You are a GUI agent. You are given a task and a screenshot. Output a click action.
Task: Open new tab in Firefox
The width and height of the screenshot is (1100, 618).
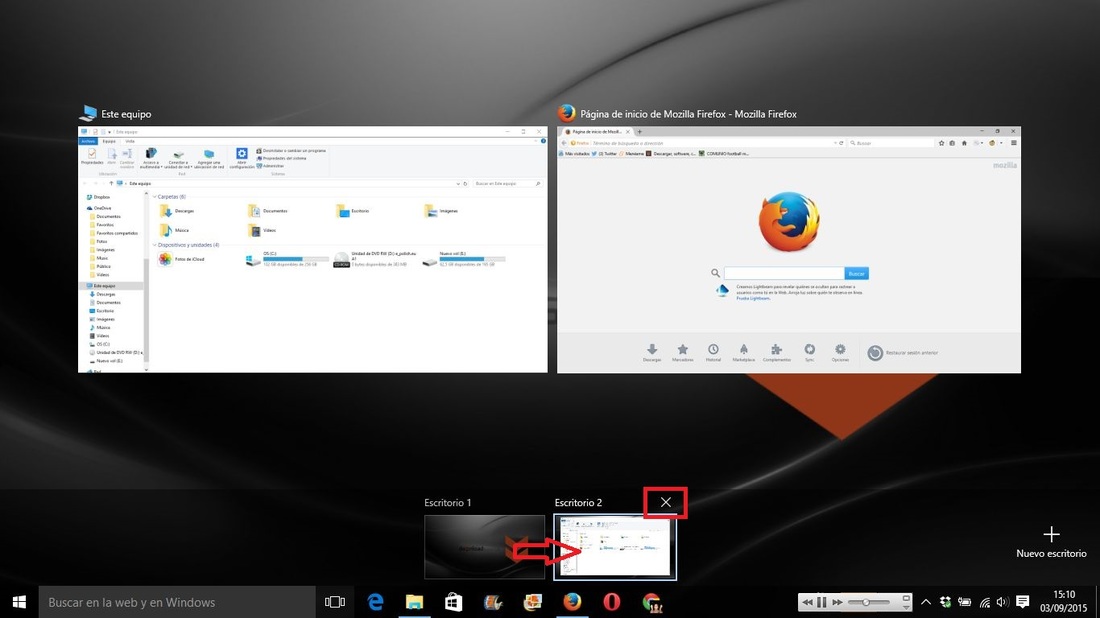[x=639, y=131]
